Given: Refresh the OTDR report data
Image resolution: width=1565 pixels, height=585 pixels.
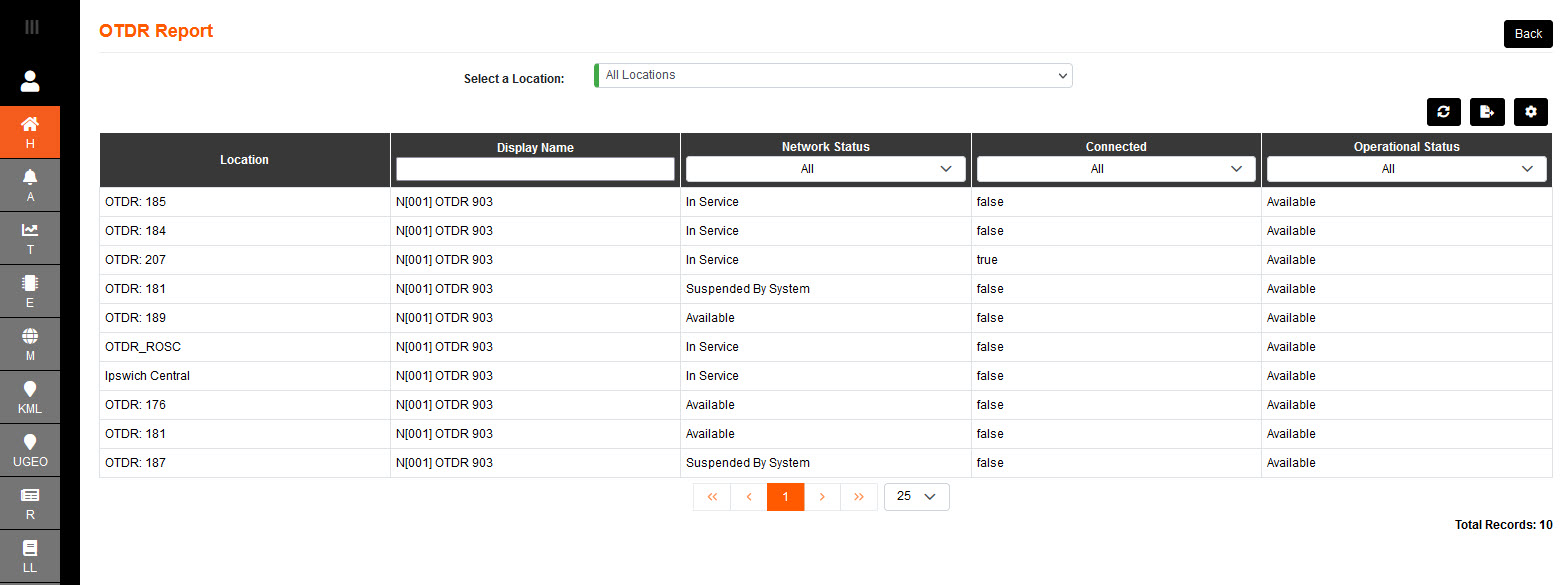Looking at the screenshot, I should [x=1443, y=112].
